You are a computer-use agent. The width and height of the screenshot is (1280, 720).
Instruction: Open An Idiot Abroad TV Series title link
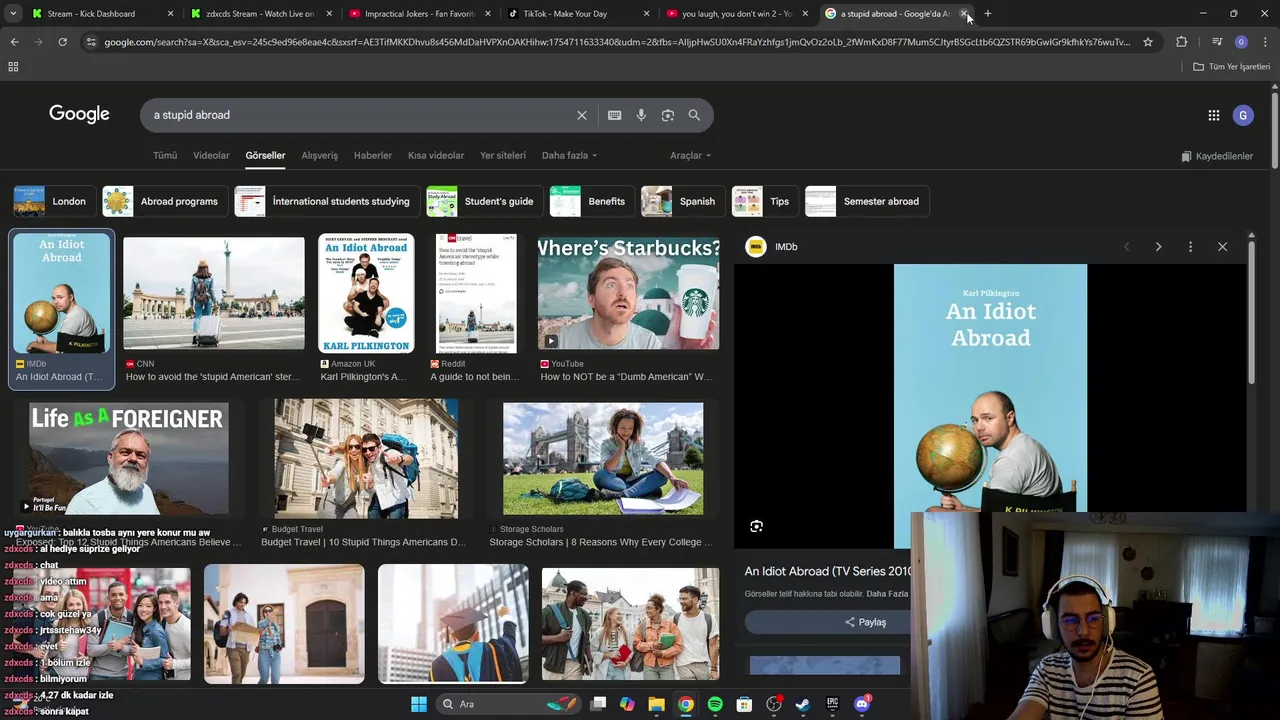point(828,571)
